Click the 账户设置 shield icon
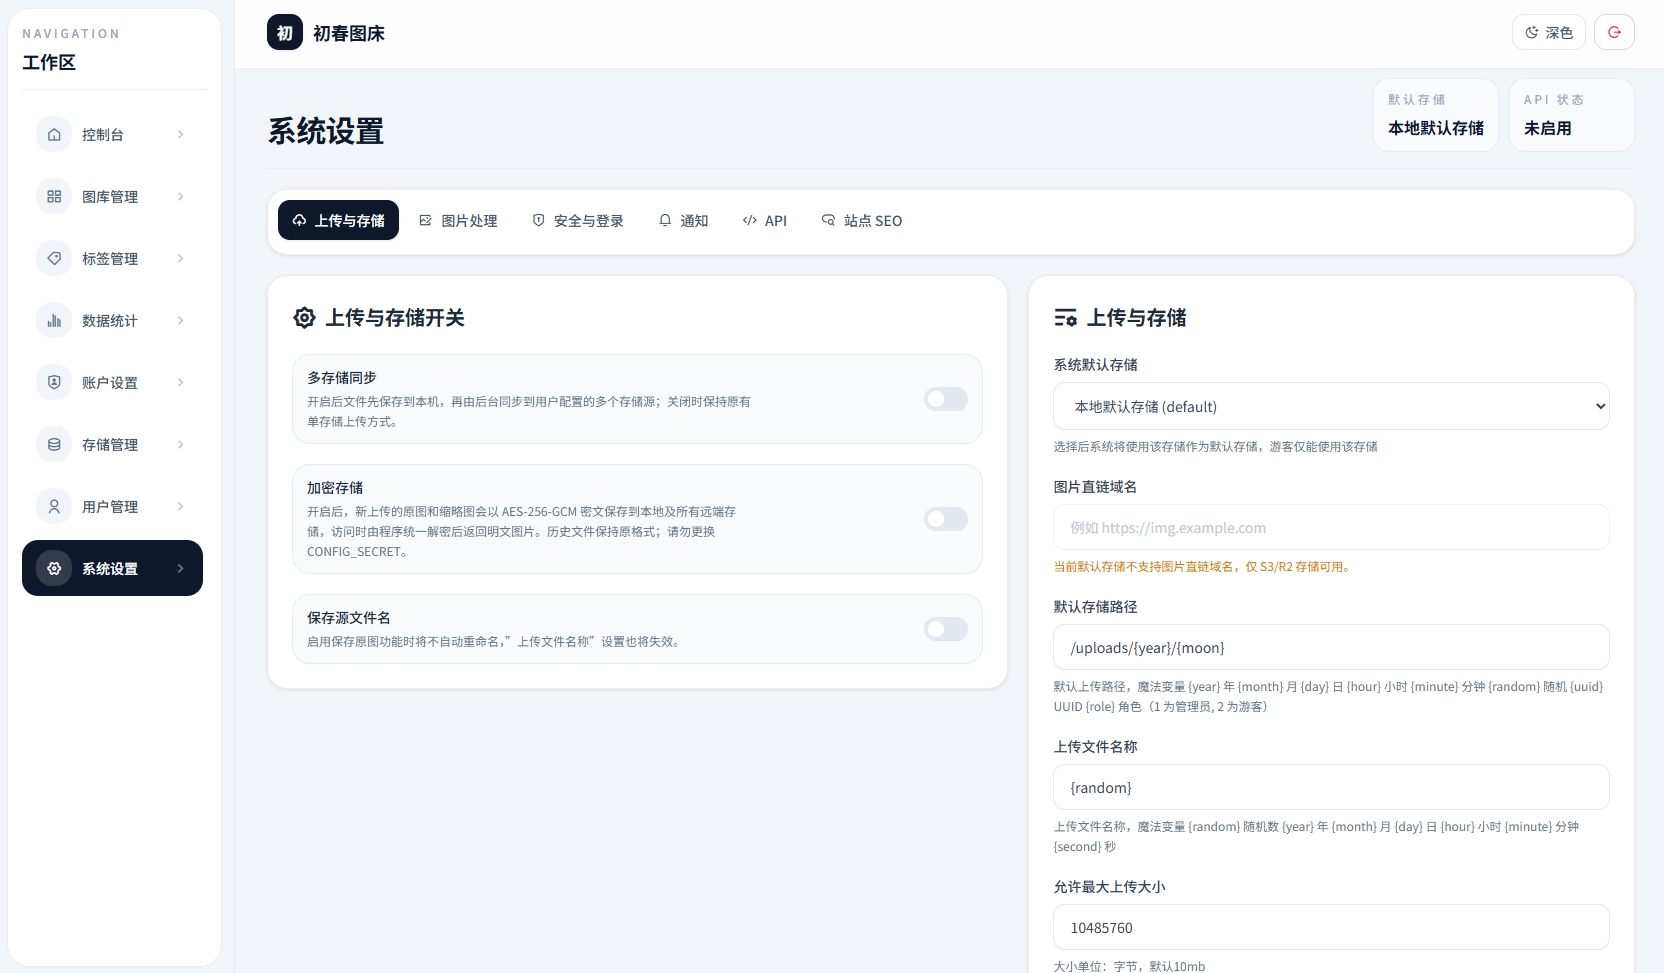 tap(54, 382)
